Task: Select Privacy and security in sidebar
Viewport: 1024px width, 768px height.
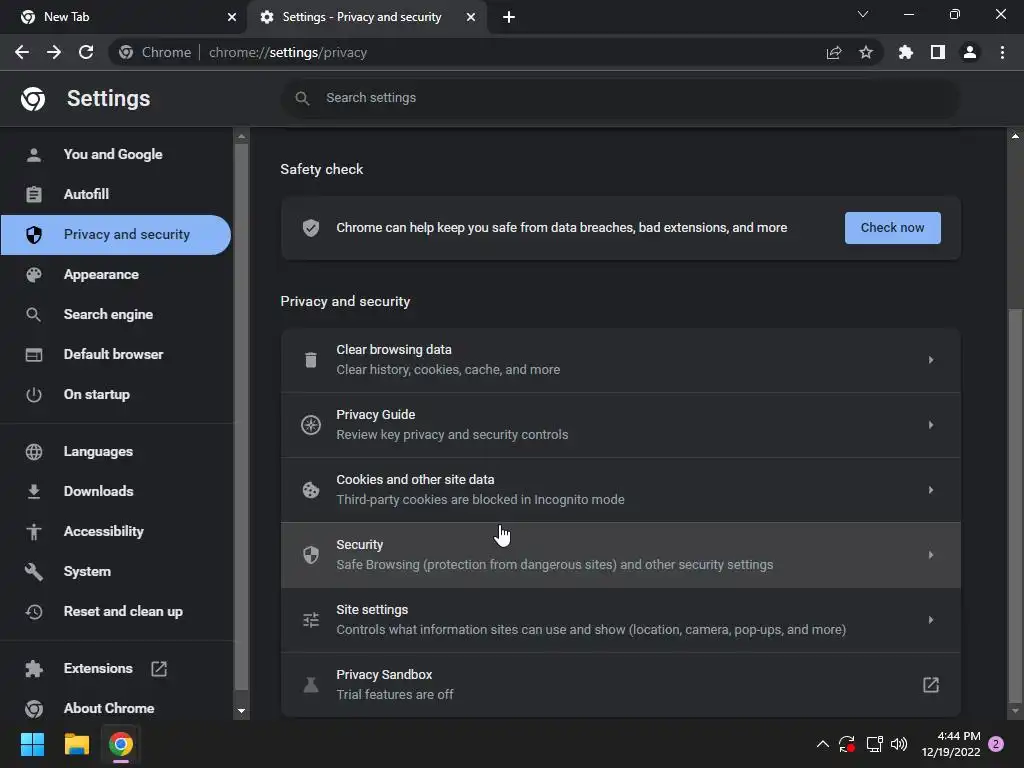Action: 116,234
